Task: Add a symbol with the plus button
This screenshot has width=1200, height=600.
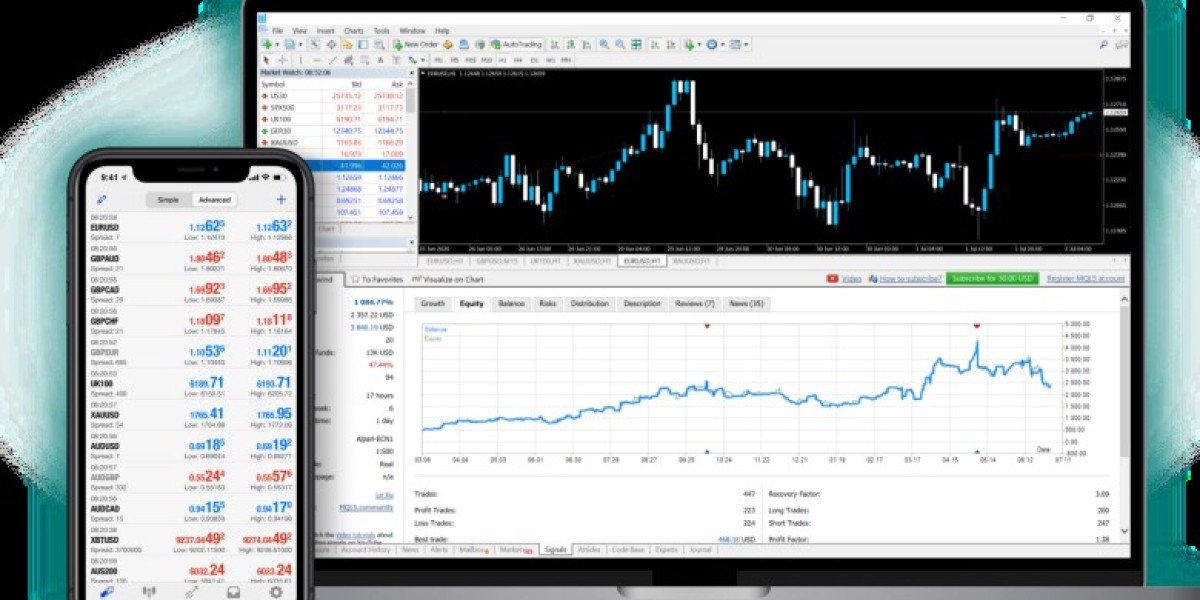Action: tap(281, 199)
